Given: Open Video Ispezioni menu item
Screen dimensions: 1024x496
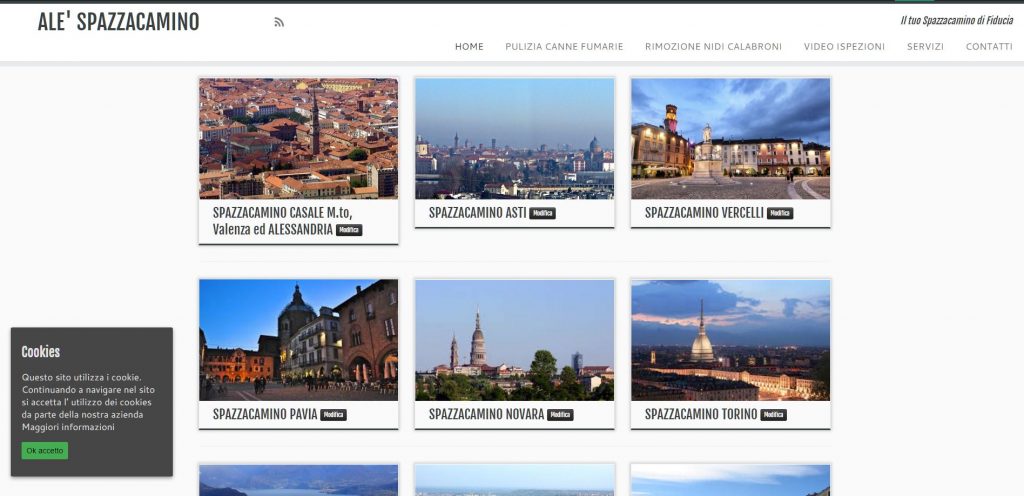Looking at the screenshot, I should point(844,46).
